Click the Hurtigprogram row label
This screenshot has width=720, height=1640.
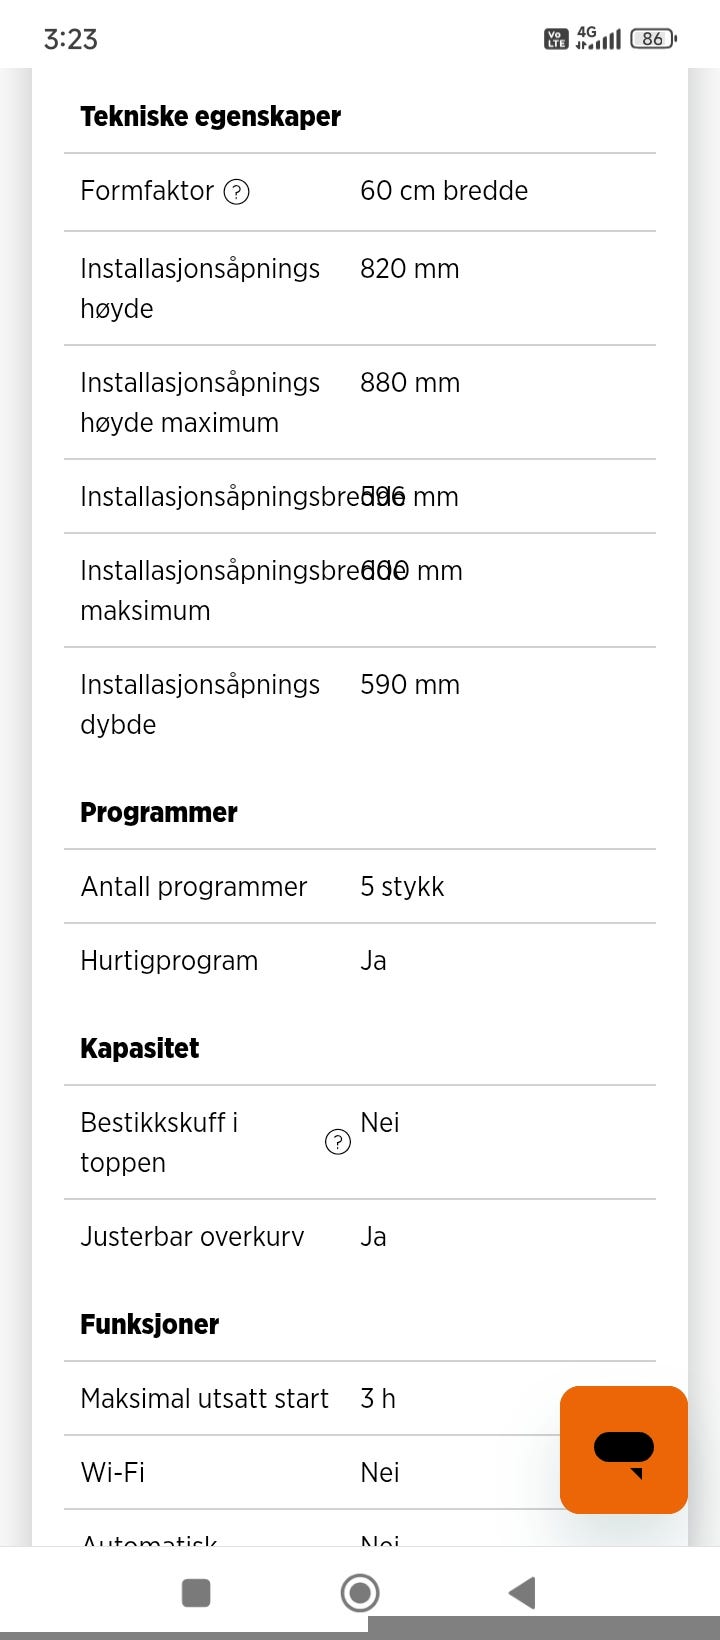(x=169, y=961)
